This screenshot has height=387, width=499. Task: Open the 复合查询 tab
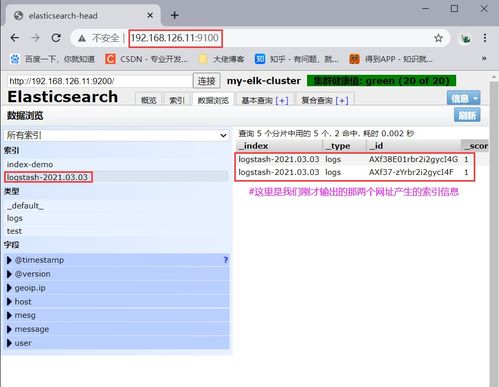[317, 100]
